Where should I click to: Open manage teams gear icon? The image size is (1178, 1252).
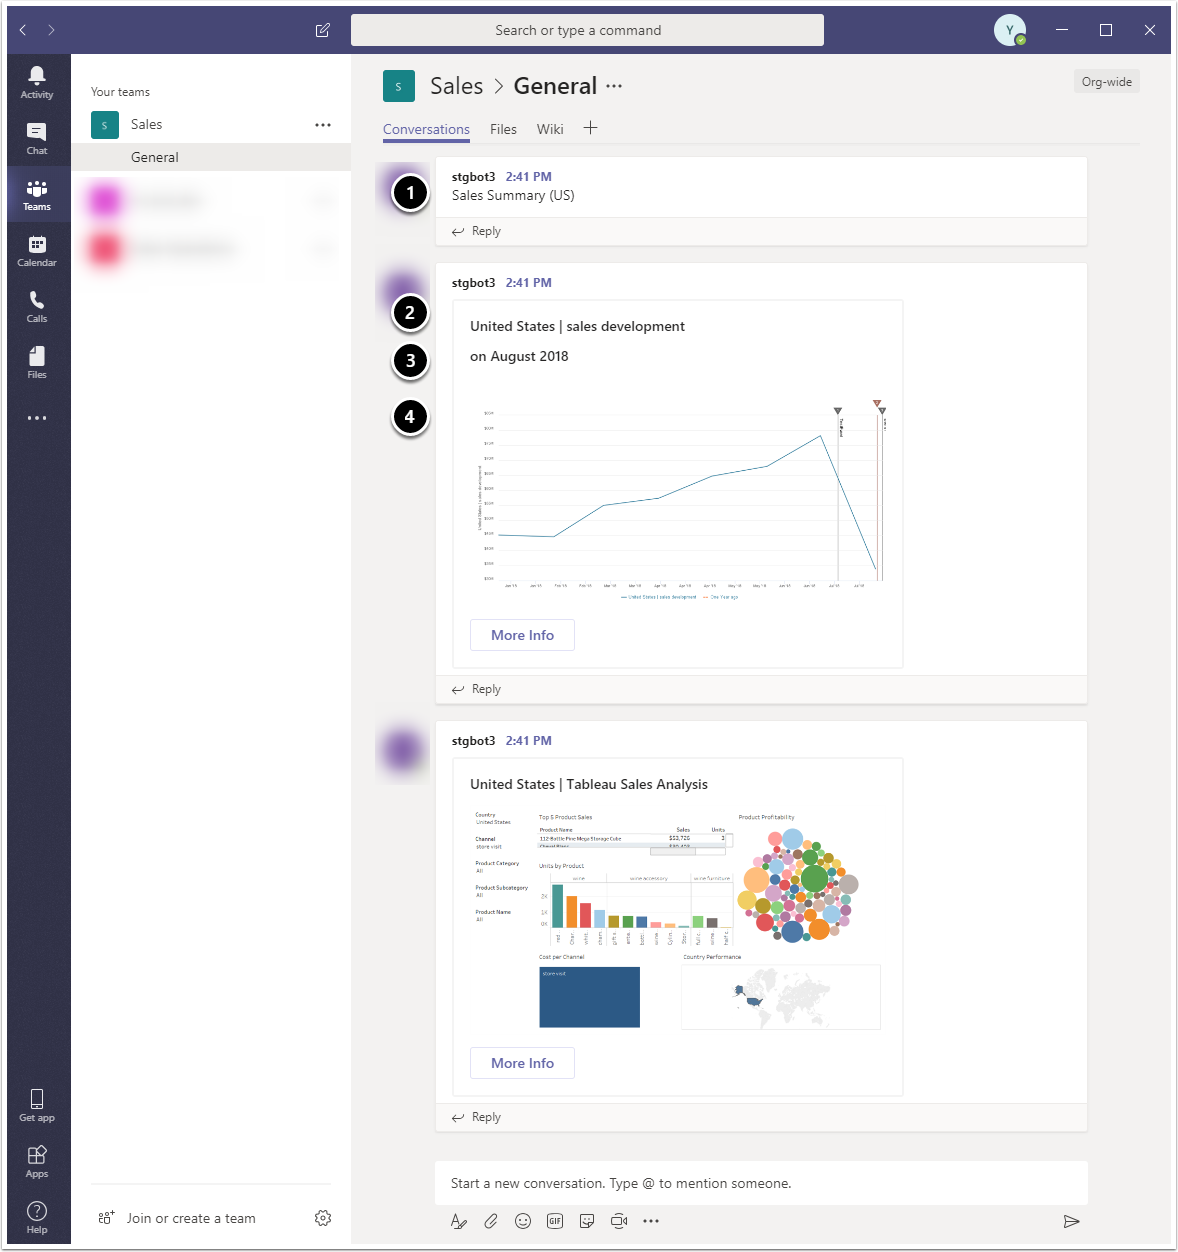(x=322, y=1218)
